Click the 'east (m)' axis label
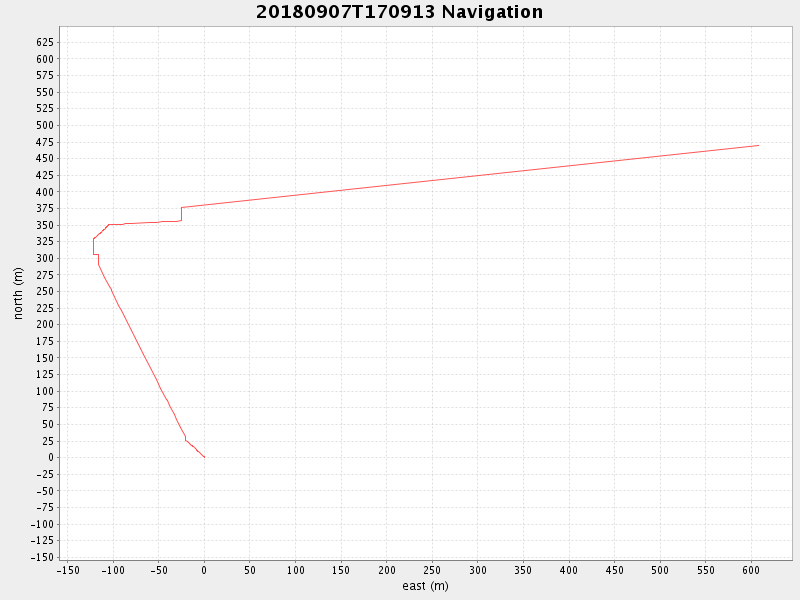The width and height of the screenshot is (800, 600). click(x=425, y=586)
